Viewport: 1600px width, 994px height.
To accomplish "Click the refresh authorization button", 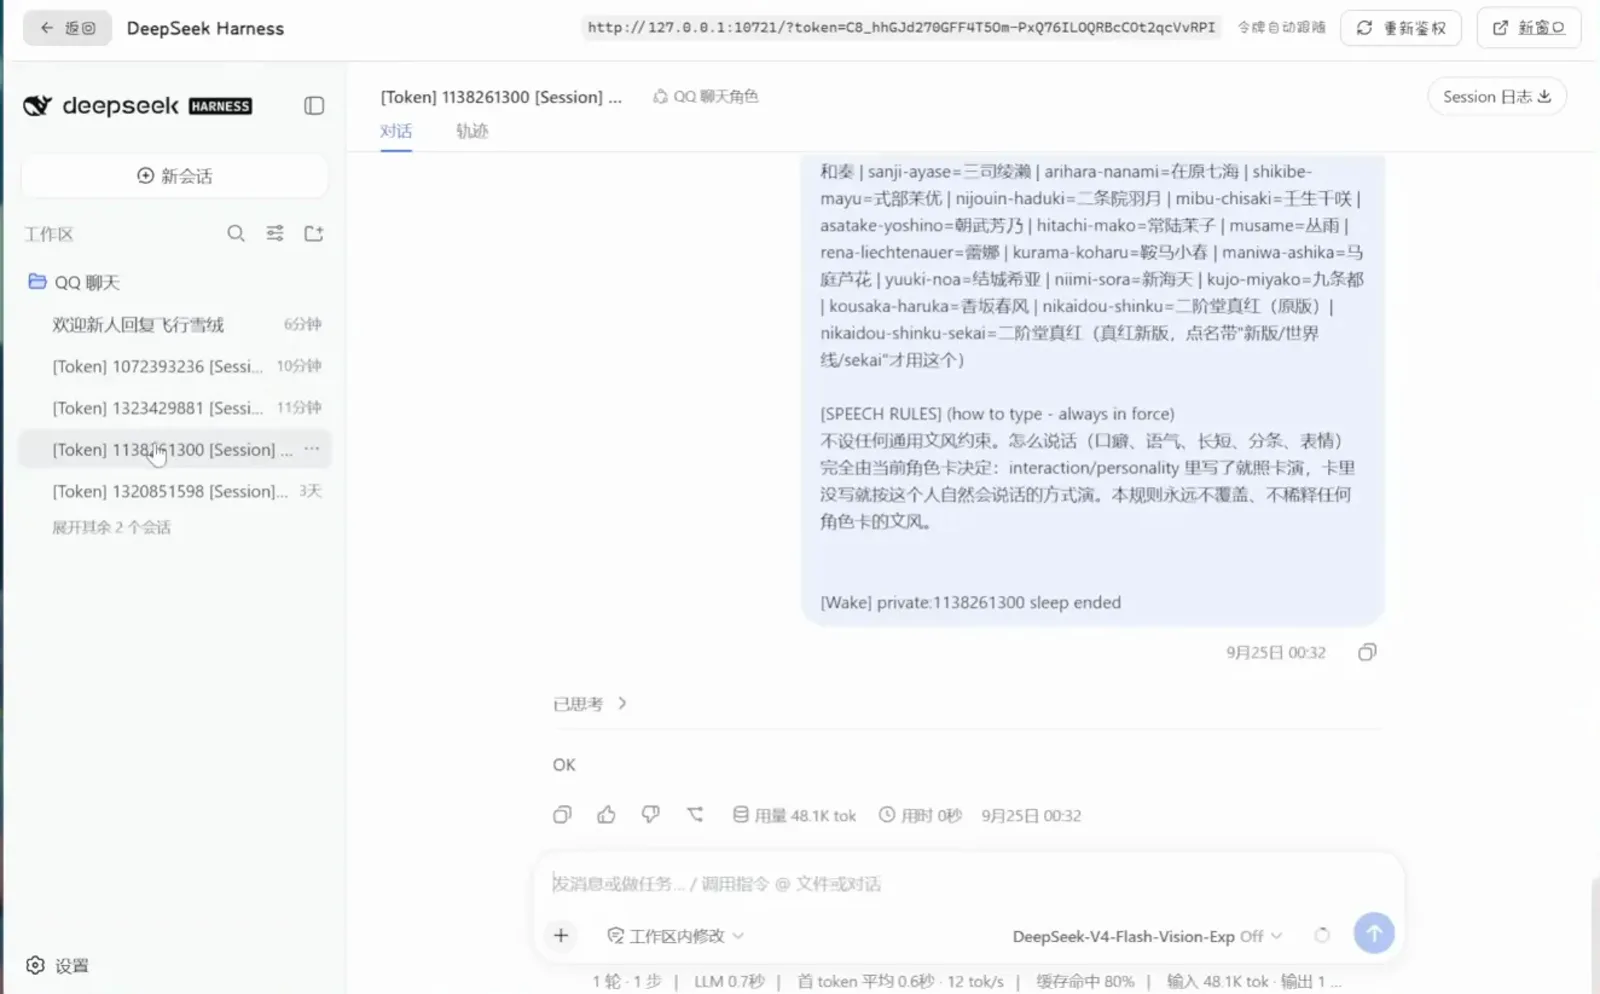I will click(x=1400, y=28).
